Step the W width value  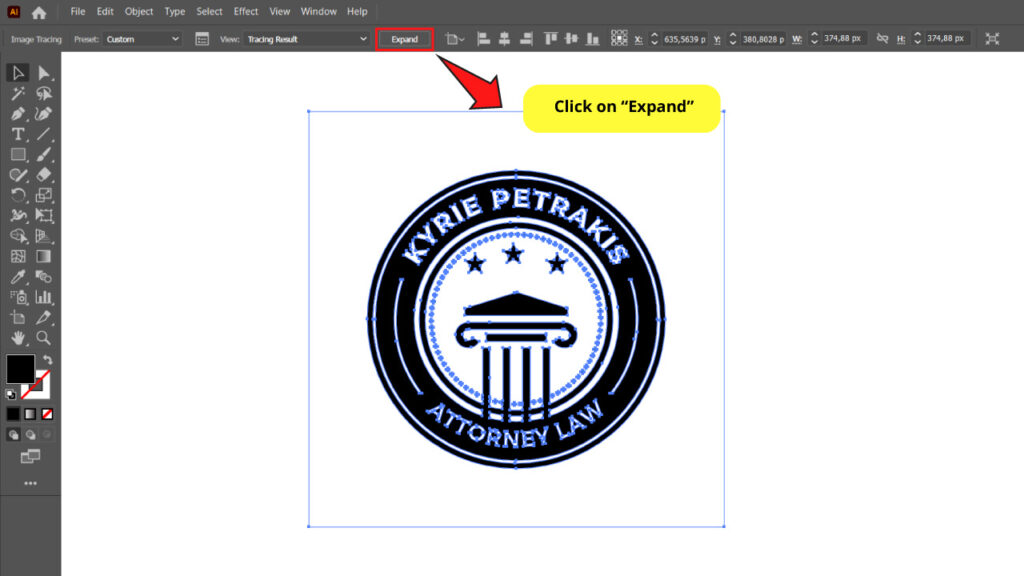[814, 39]
